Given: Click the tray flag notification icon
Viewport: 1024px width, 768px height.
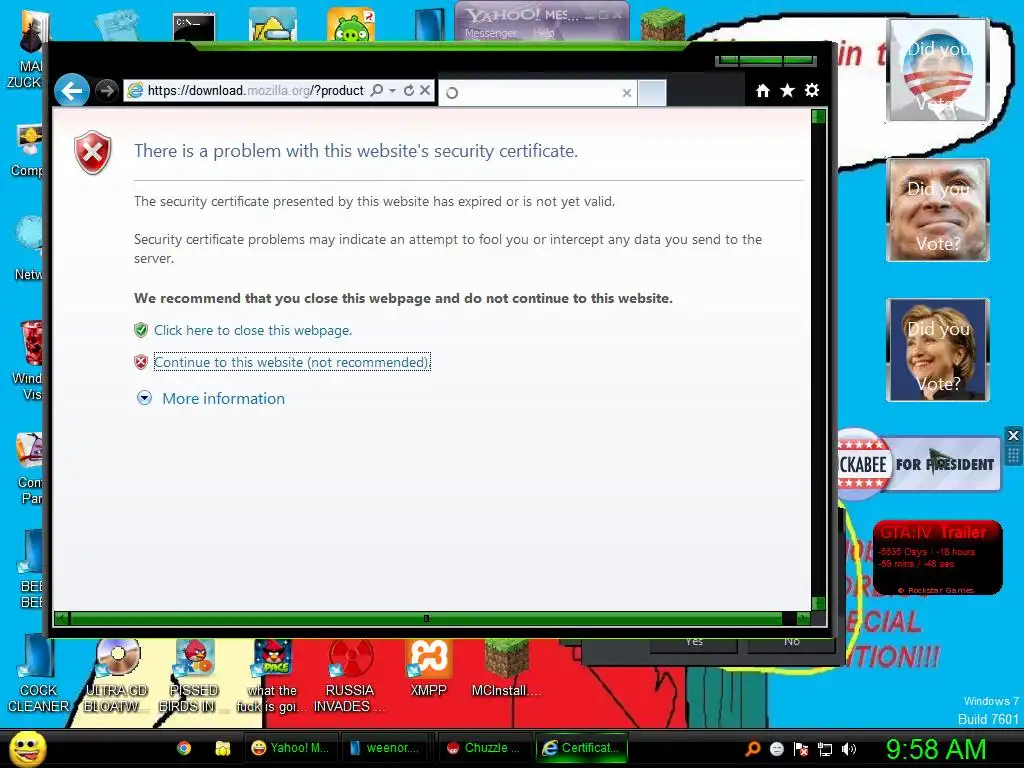Looking at the screenshot, I should 801,749.
